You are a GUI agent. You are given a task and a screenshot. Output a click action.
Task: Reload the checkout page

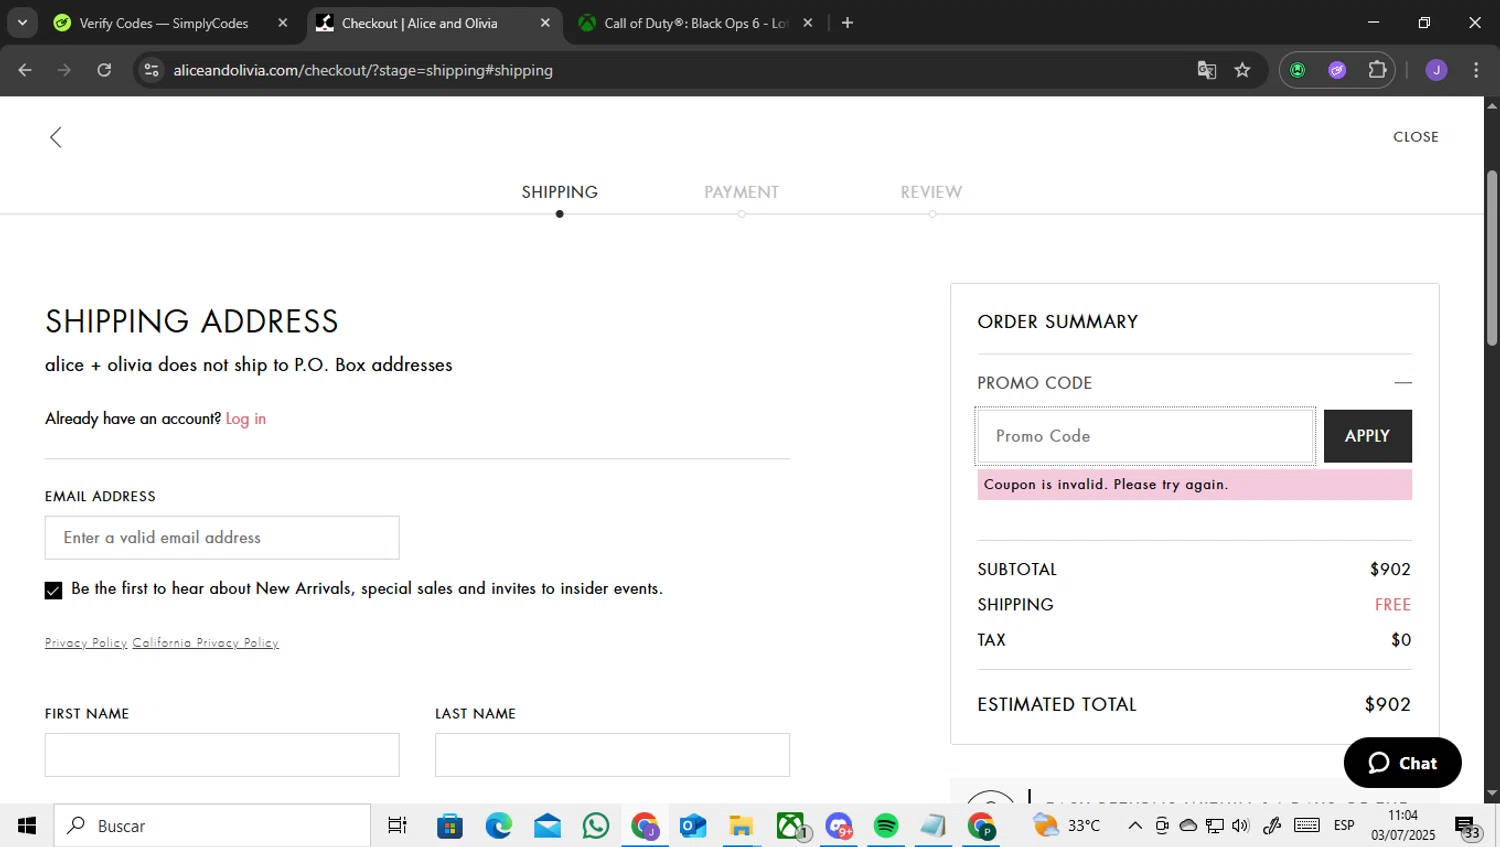(x=104, y=70)
